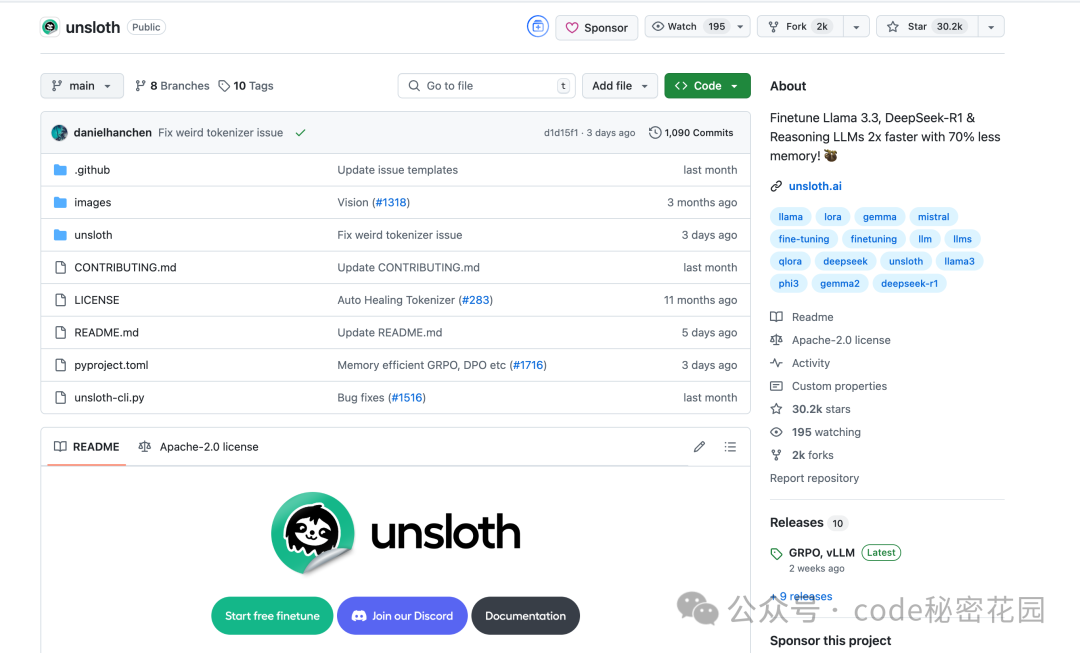
Task: Open the green Code dropdown
Action: (x=707, y=85)
